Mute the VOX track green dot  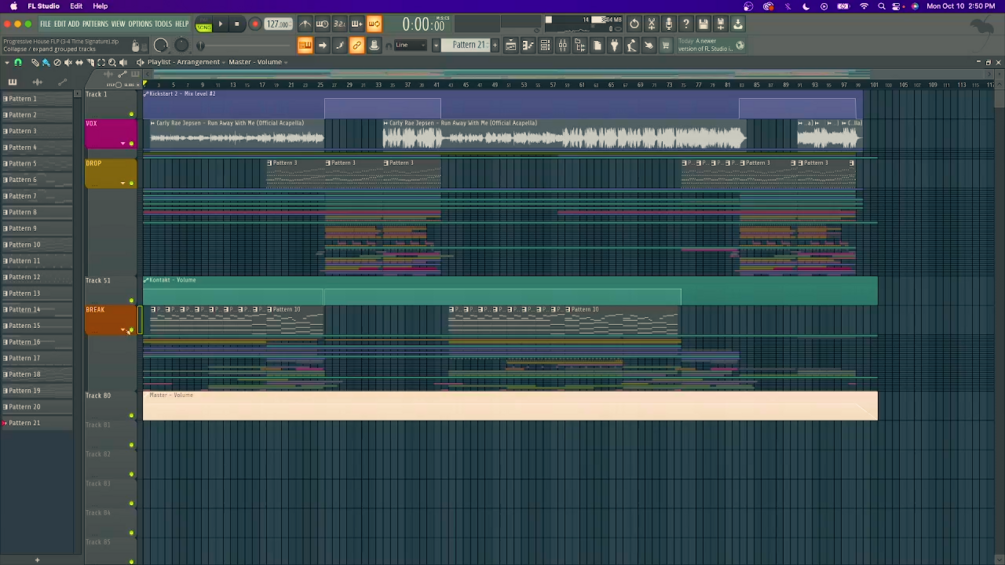(x=131, y=143)
